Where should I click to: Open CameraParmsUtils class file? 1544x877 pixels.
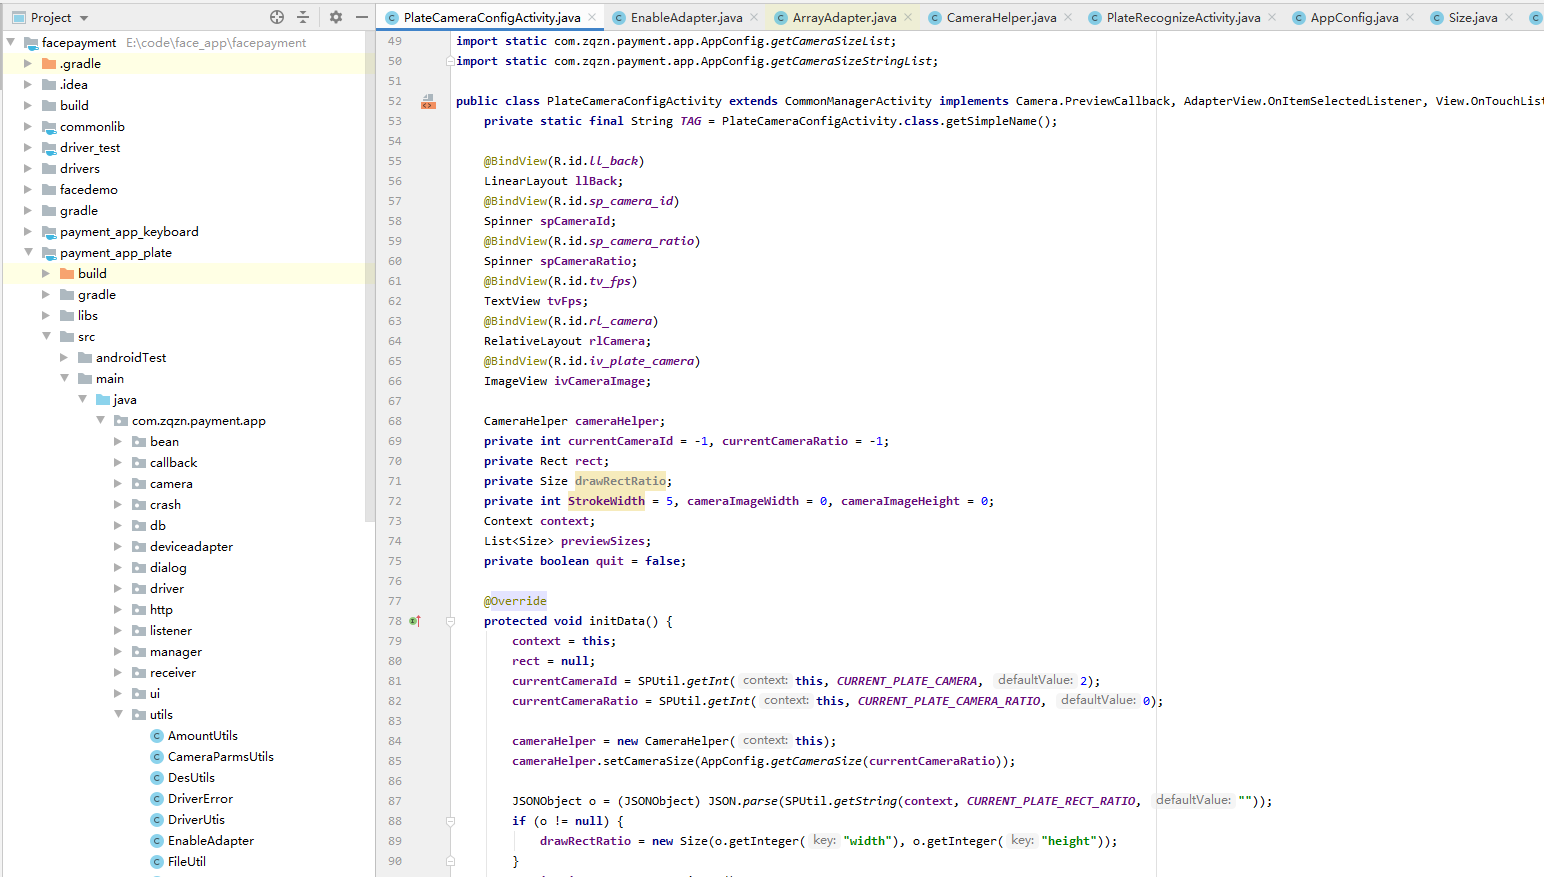pos(220,756)
